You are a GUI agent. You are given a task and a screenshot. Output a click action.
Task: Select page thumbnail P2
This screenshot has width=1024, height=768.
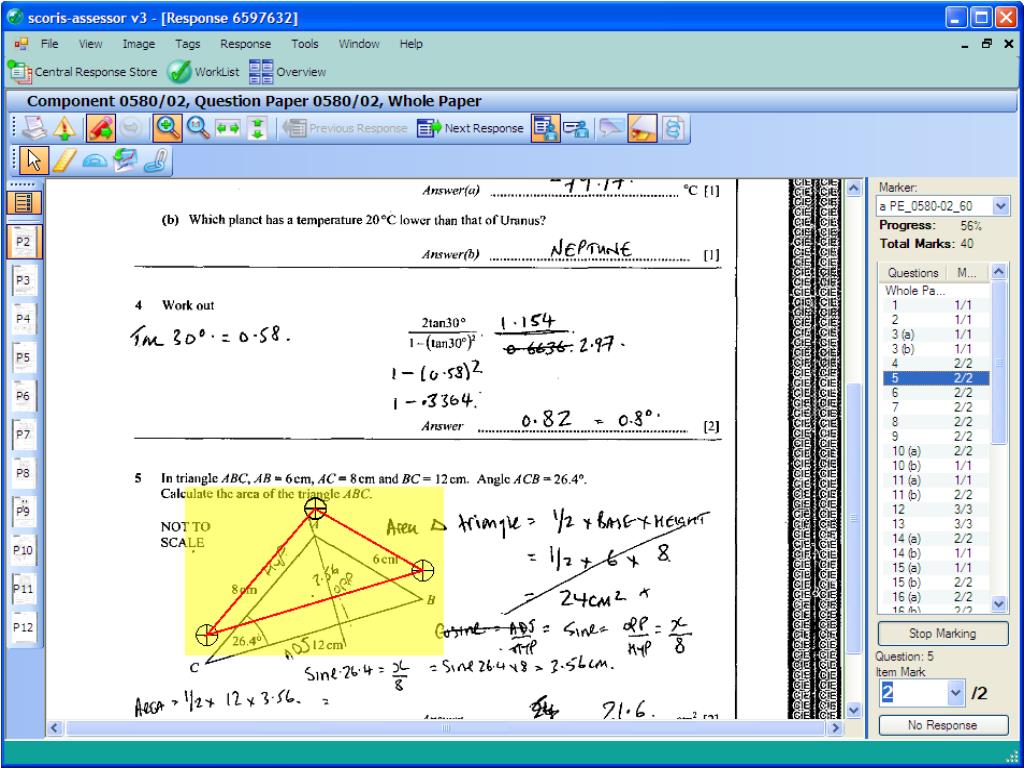point(24,242)
